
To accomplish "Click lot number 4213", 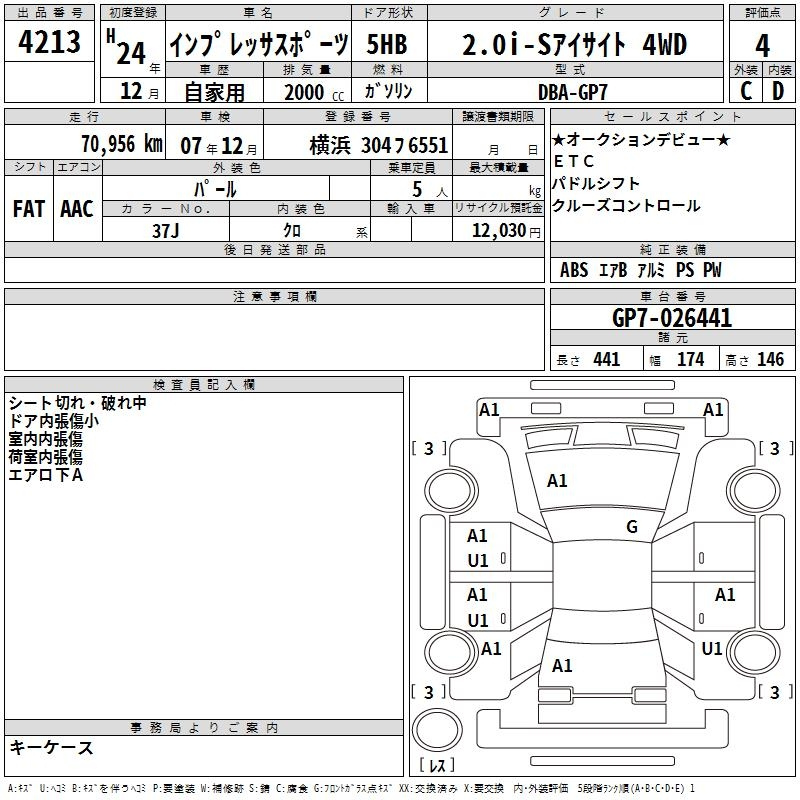I will tap(49, 42).
